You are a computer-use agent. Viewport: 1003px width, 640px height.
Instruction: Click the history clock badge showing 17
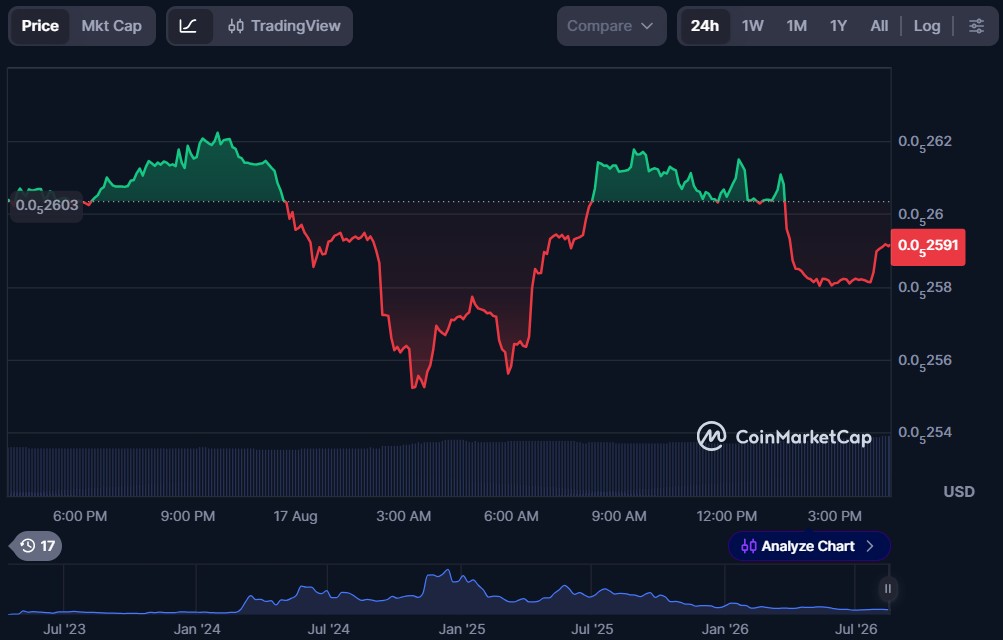(36, 546)
